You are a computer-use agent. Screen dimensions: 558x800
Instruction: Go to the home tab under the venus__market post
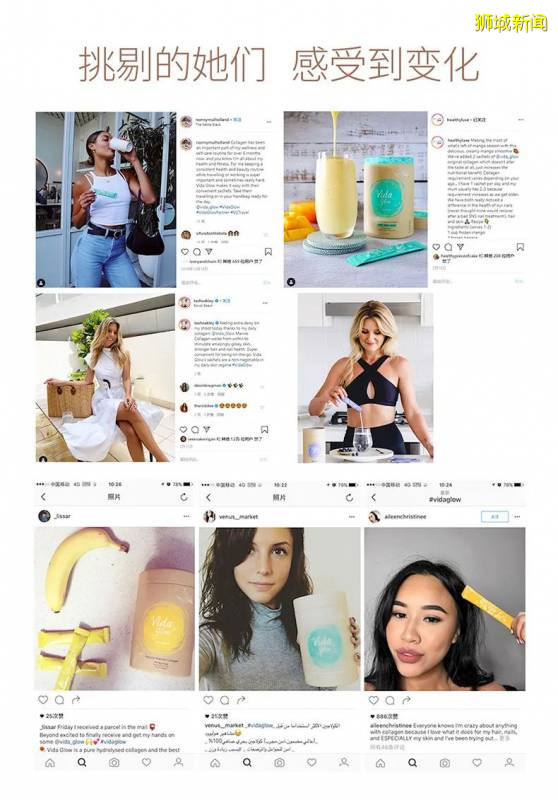point(215,763)
